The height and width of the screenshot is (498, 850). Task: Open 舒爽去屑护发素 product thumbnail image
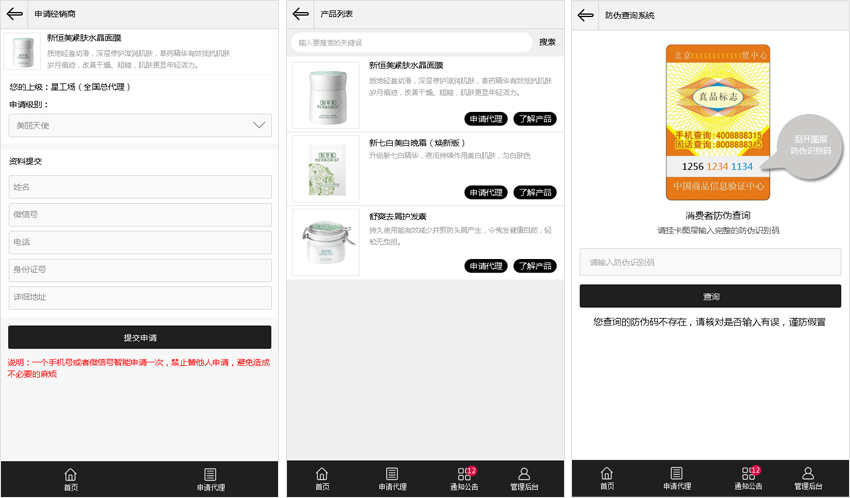[x=326, y=242]
